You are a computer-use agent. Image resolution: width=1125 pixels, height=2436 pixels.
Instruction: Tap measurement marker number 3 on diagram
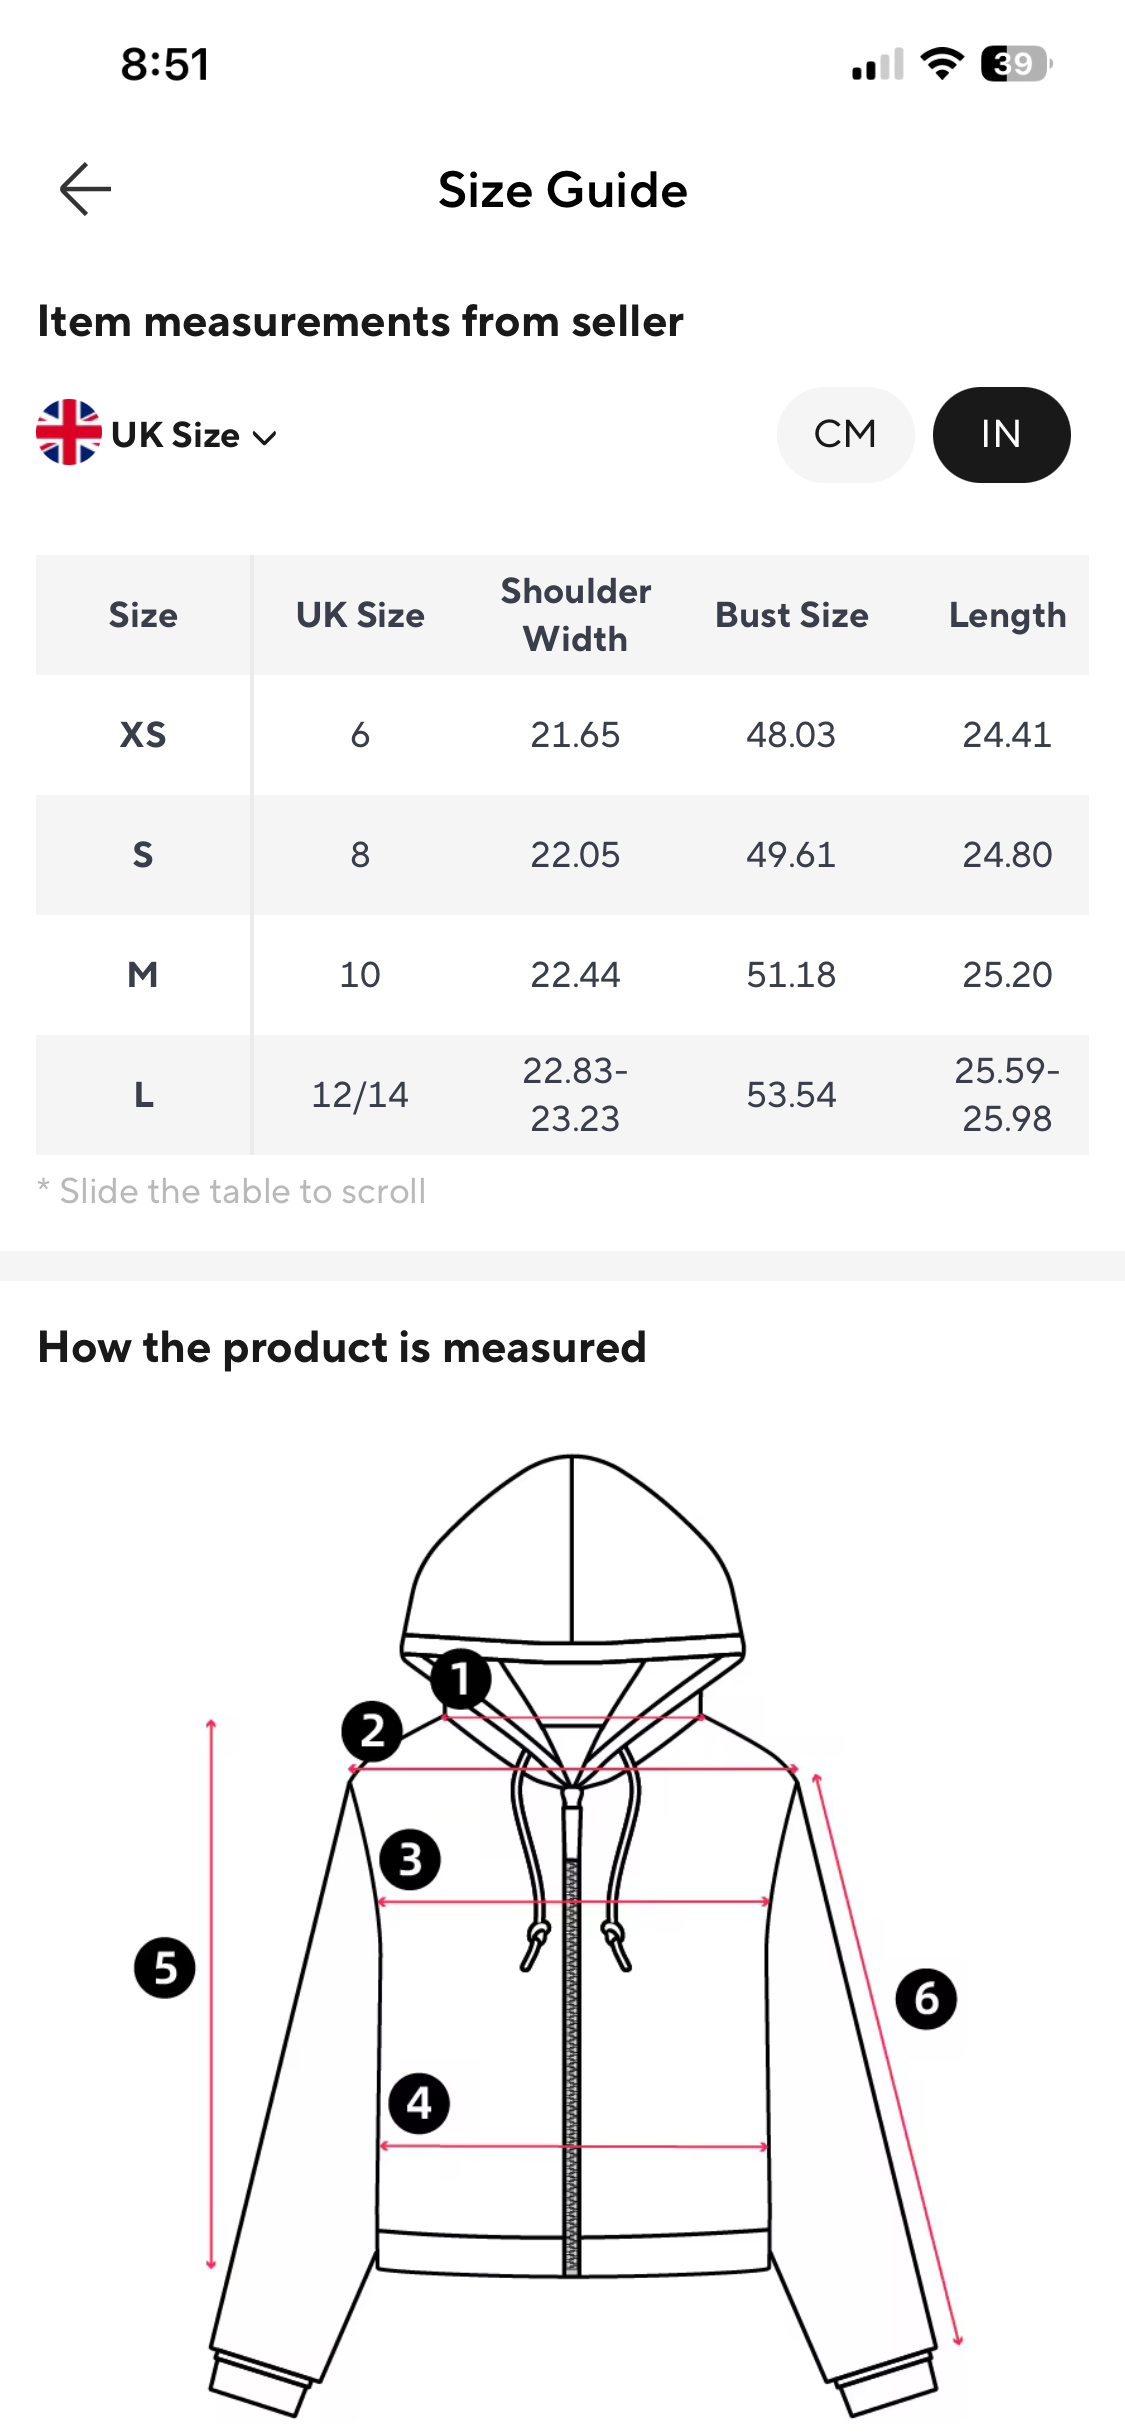pos(410,1860)
